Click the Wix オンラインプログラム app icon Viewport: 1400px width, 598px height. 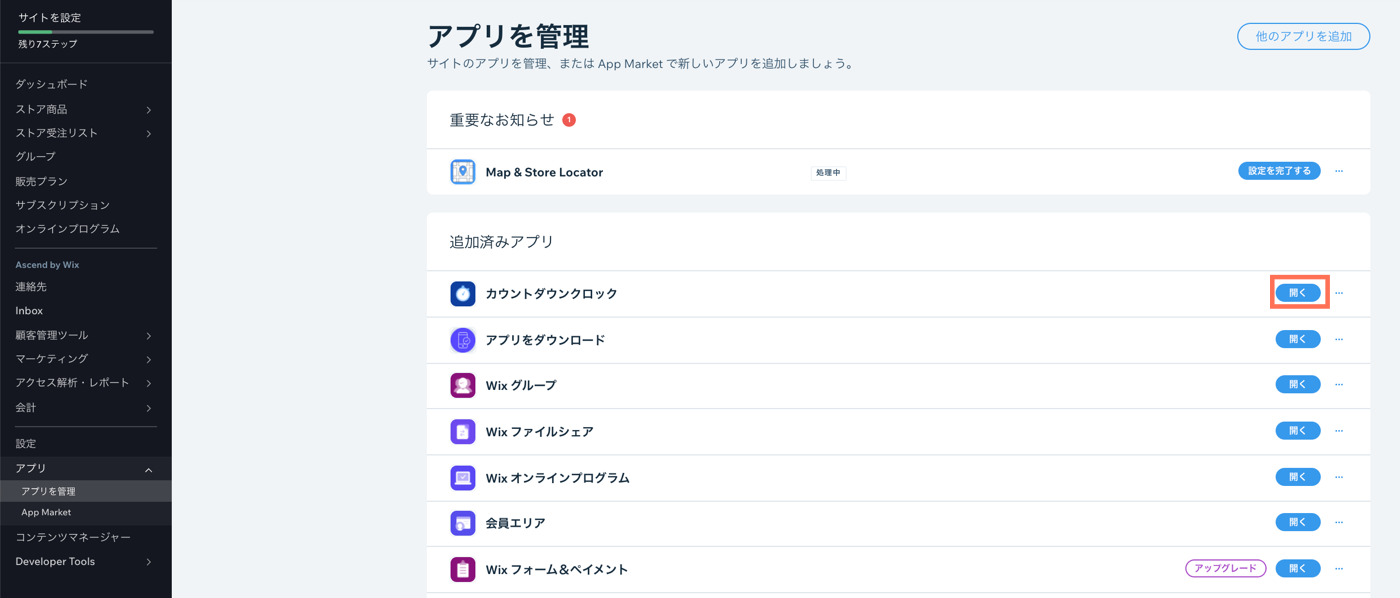point(462,478)
